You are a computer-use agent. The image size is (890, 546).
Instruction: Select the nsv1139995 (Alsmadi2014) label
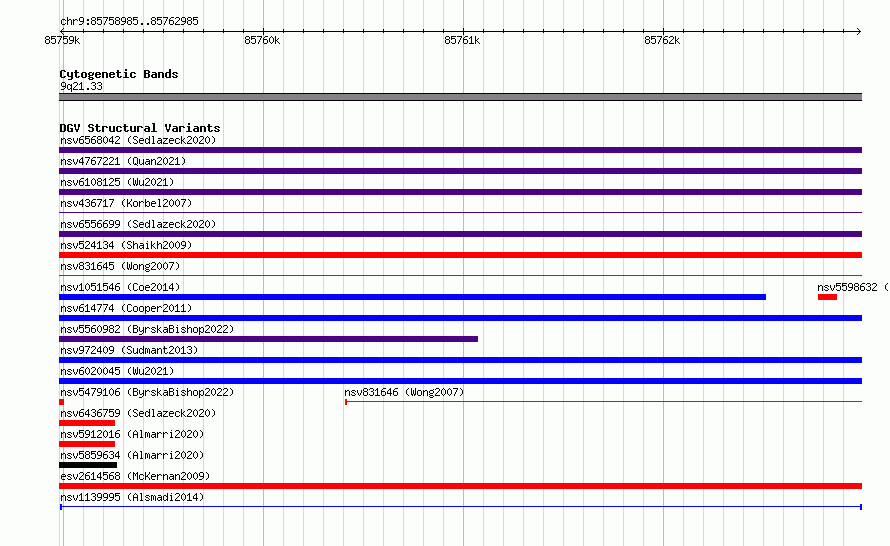(x=132, y=497)
